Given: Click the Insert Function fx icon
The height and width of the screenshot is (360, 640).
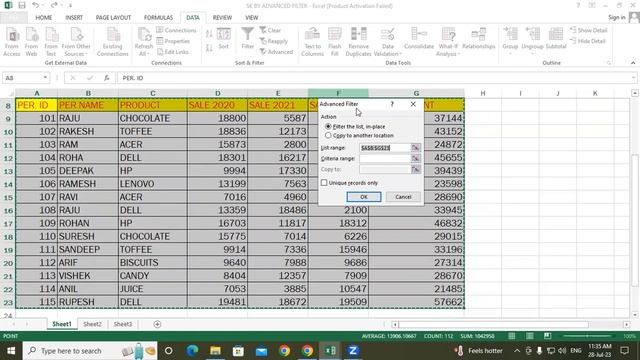Looking at the screenshot, I should coord(107,78).
